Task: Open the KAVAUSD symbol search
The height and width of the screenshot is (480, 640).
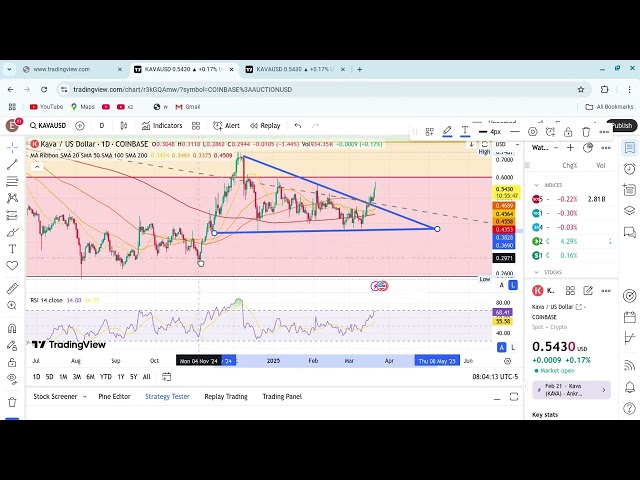Action: point(48,126)
